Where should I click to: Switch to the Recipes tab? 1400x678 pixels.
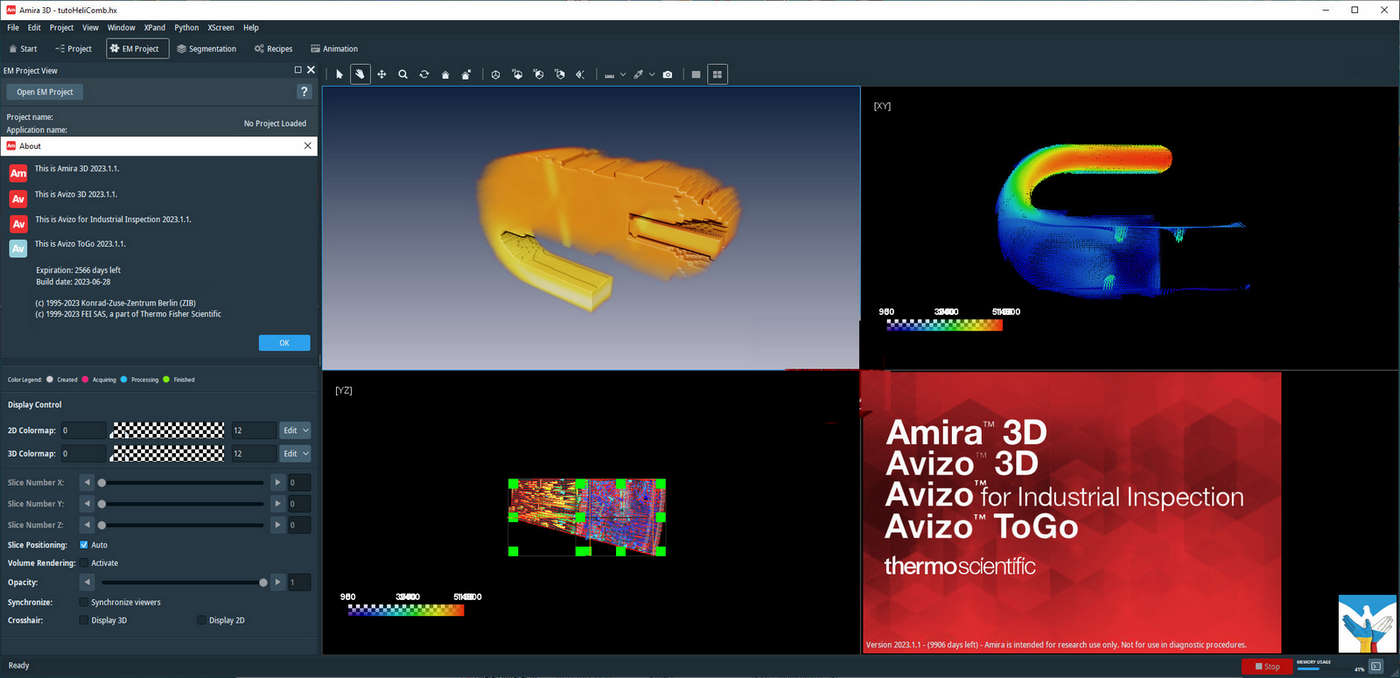[x=273, y=48]
